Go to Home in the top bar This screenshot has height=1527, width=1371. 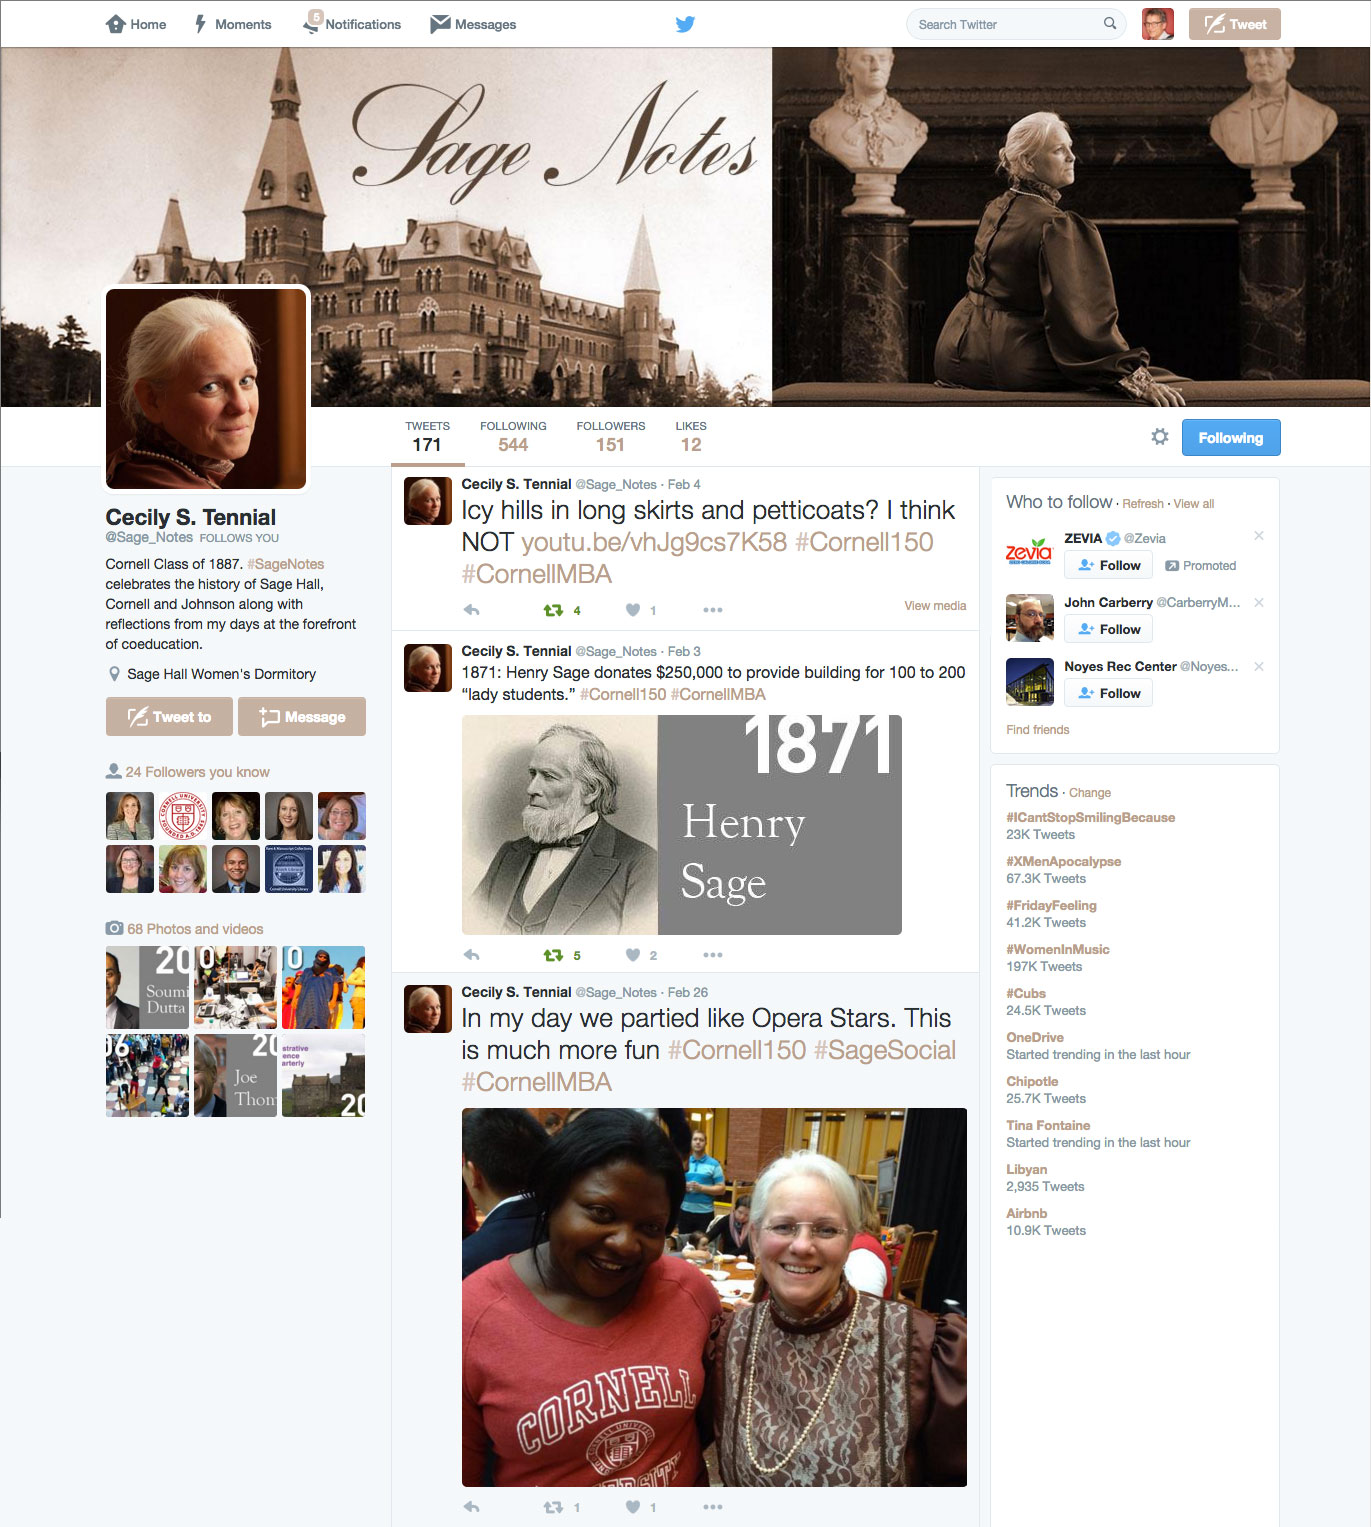coord(136,24)
